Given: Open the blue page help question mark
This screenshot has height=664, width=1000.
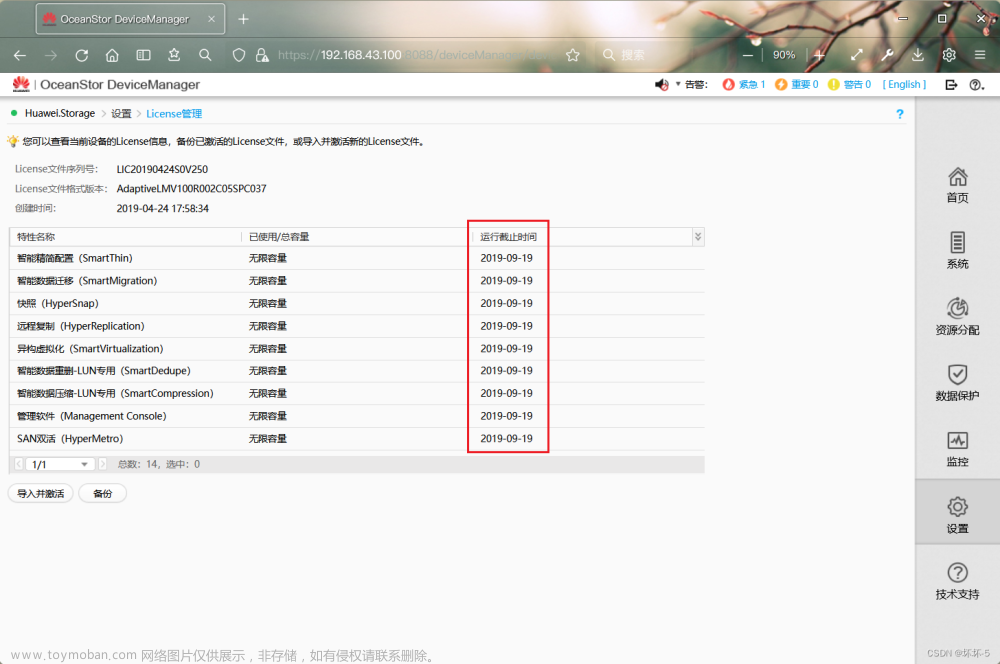Looking at the screenshot, I should click(x=900, y=114).
